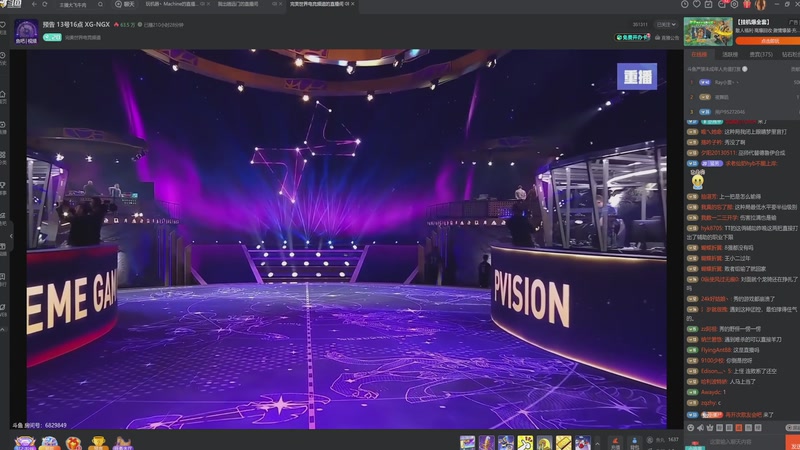Click the crown icon in chat toolbar
The image size is (800, 450).
(710, 428)
